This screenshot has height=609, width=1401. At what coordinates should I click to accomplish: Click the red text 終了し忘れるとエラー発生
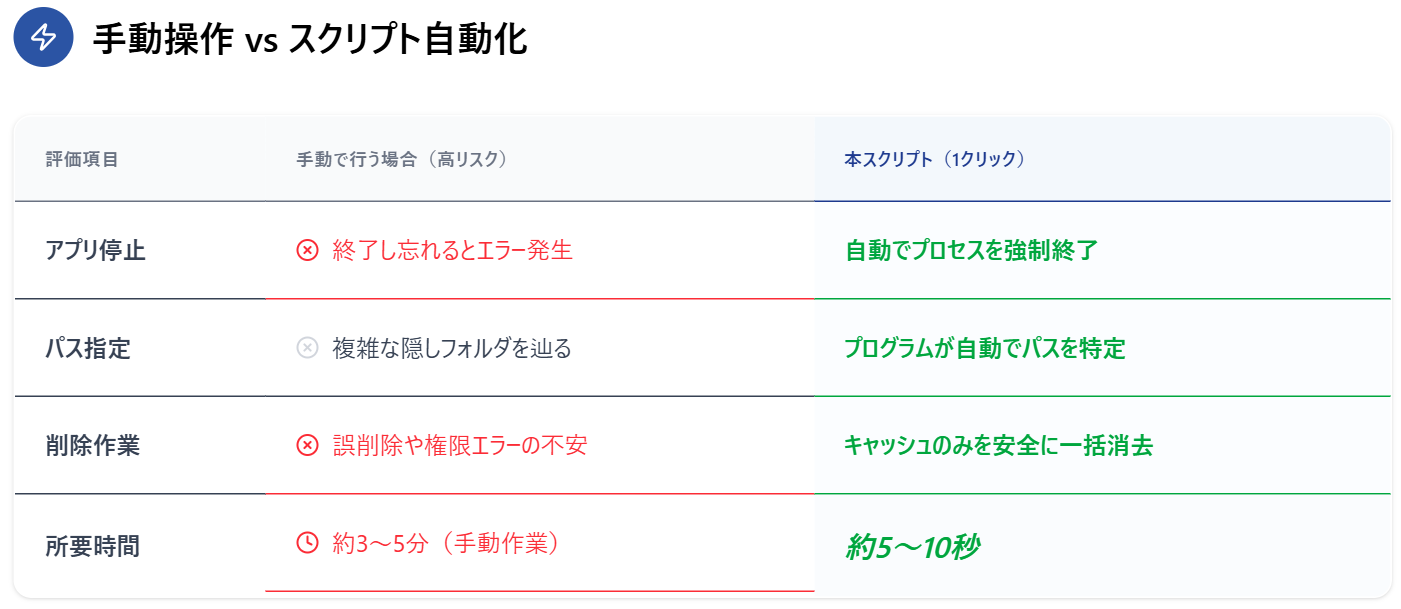click(x=453, y=250)
